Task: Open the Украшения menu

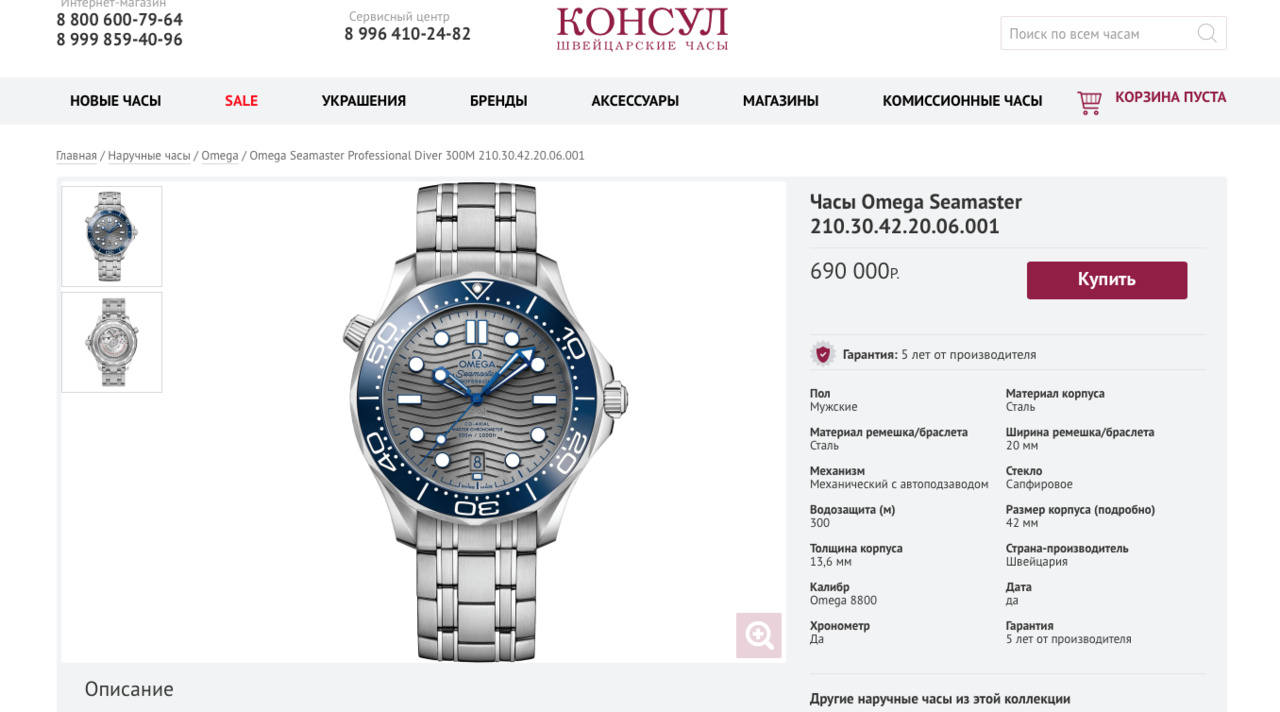Action: coord(364,101)
